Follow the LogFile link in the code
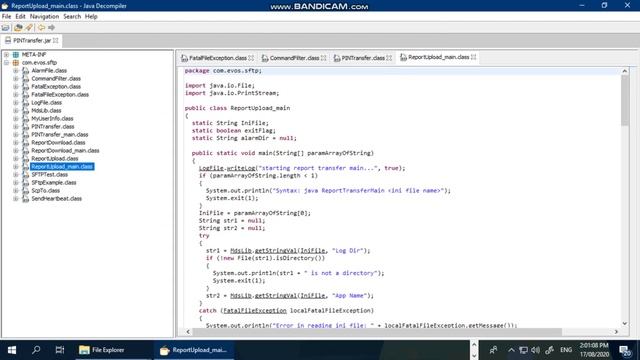 pos(211,168)
